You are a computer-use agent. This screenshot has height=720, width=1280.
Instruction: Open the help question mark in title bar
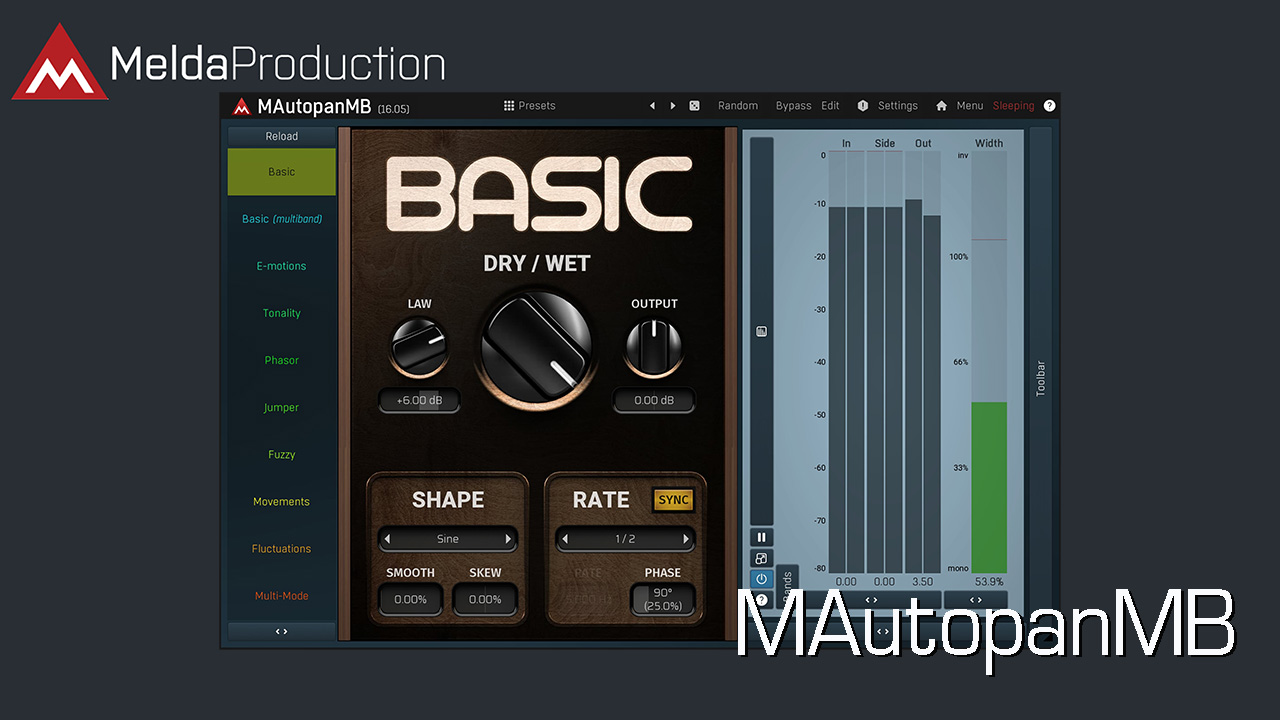[x=1049, y=106]
